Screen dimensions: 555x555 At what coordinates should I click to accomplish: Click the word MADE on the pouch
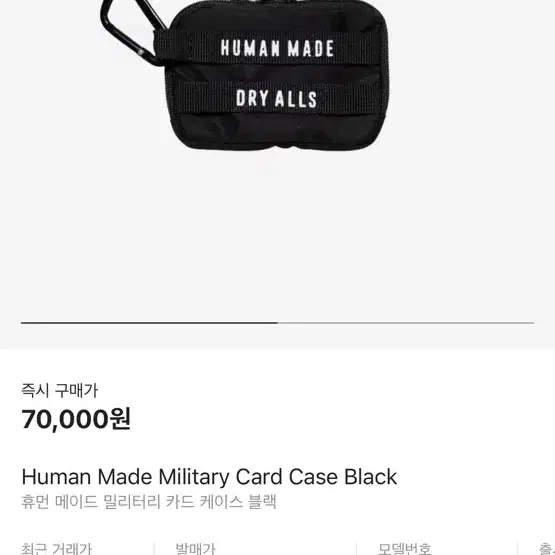310,48
